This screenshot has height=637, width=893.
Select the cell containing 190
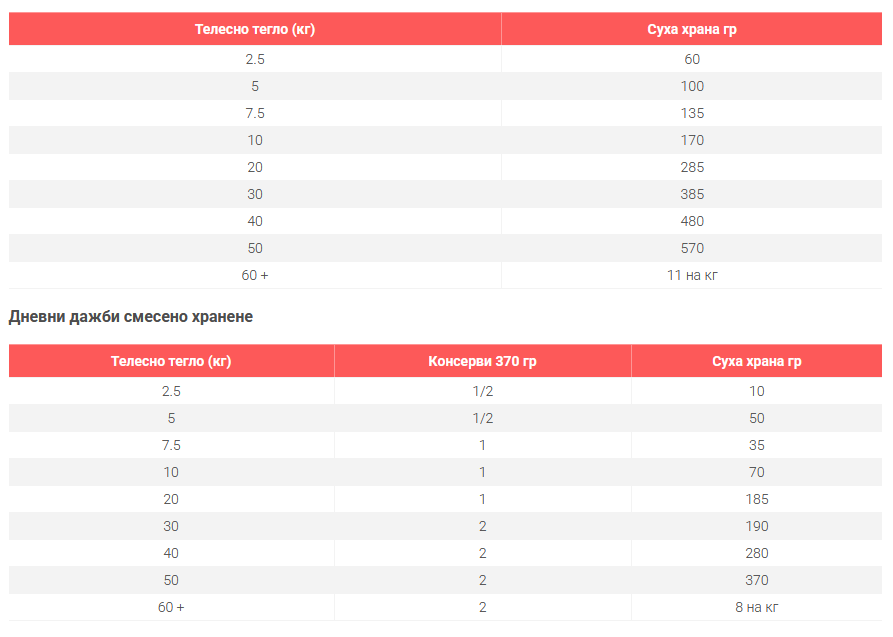756,526
